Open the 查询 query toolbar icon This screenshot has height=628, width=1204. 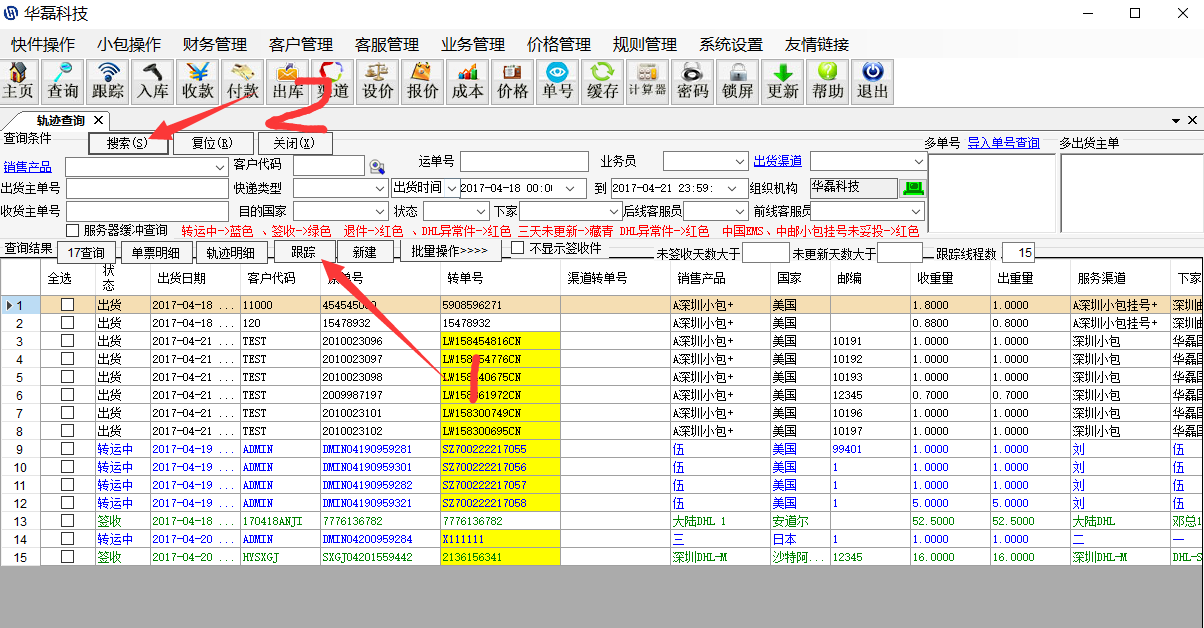point(62,81)
